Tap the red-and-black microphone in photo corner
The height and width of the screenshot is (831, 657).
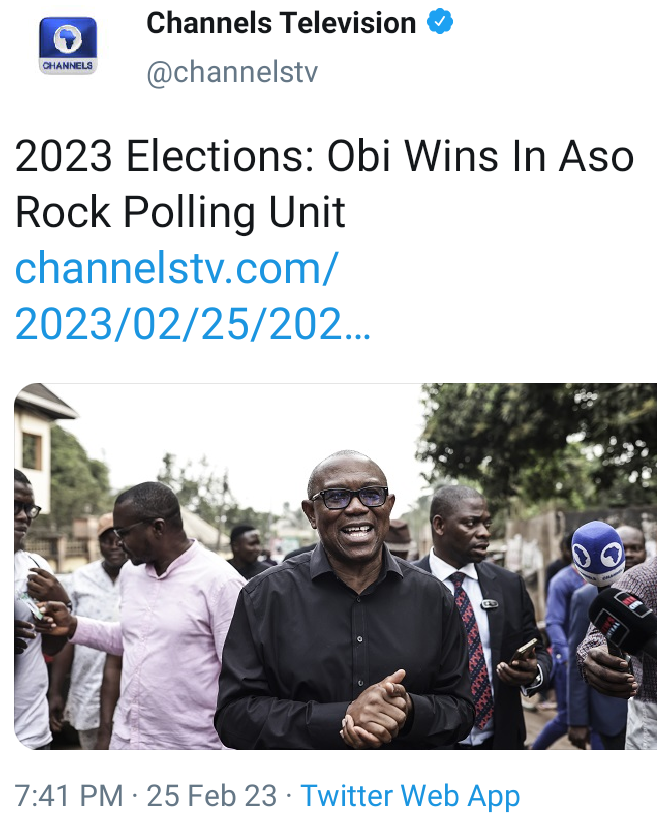622,618
